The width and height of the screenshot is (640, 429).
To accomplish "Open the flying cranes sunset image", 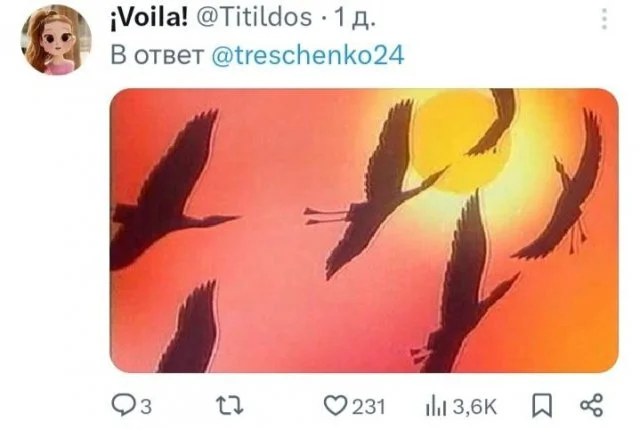I will (x=364, y=231).
